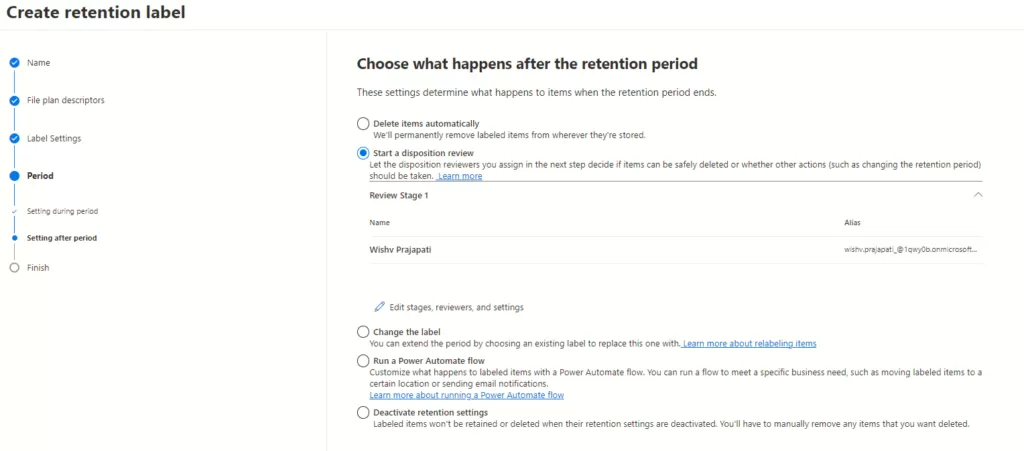Click the Setting during period small checkmark
Viewport: 1024px width, 451px height.
click(14, 212)
